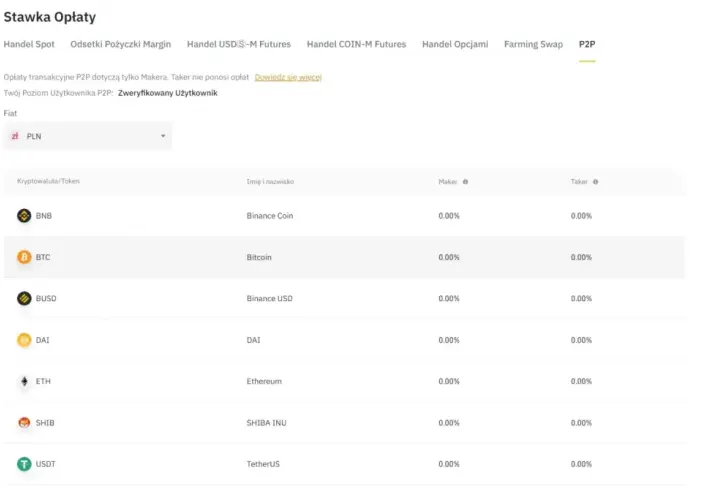Click the SHIBA INU name cell
Viewport: 720px width, 500px height.
[266, 423]
